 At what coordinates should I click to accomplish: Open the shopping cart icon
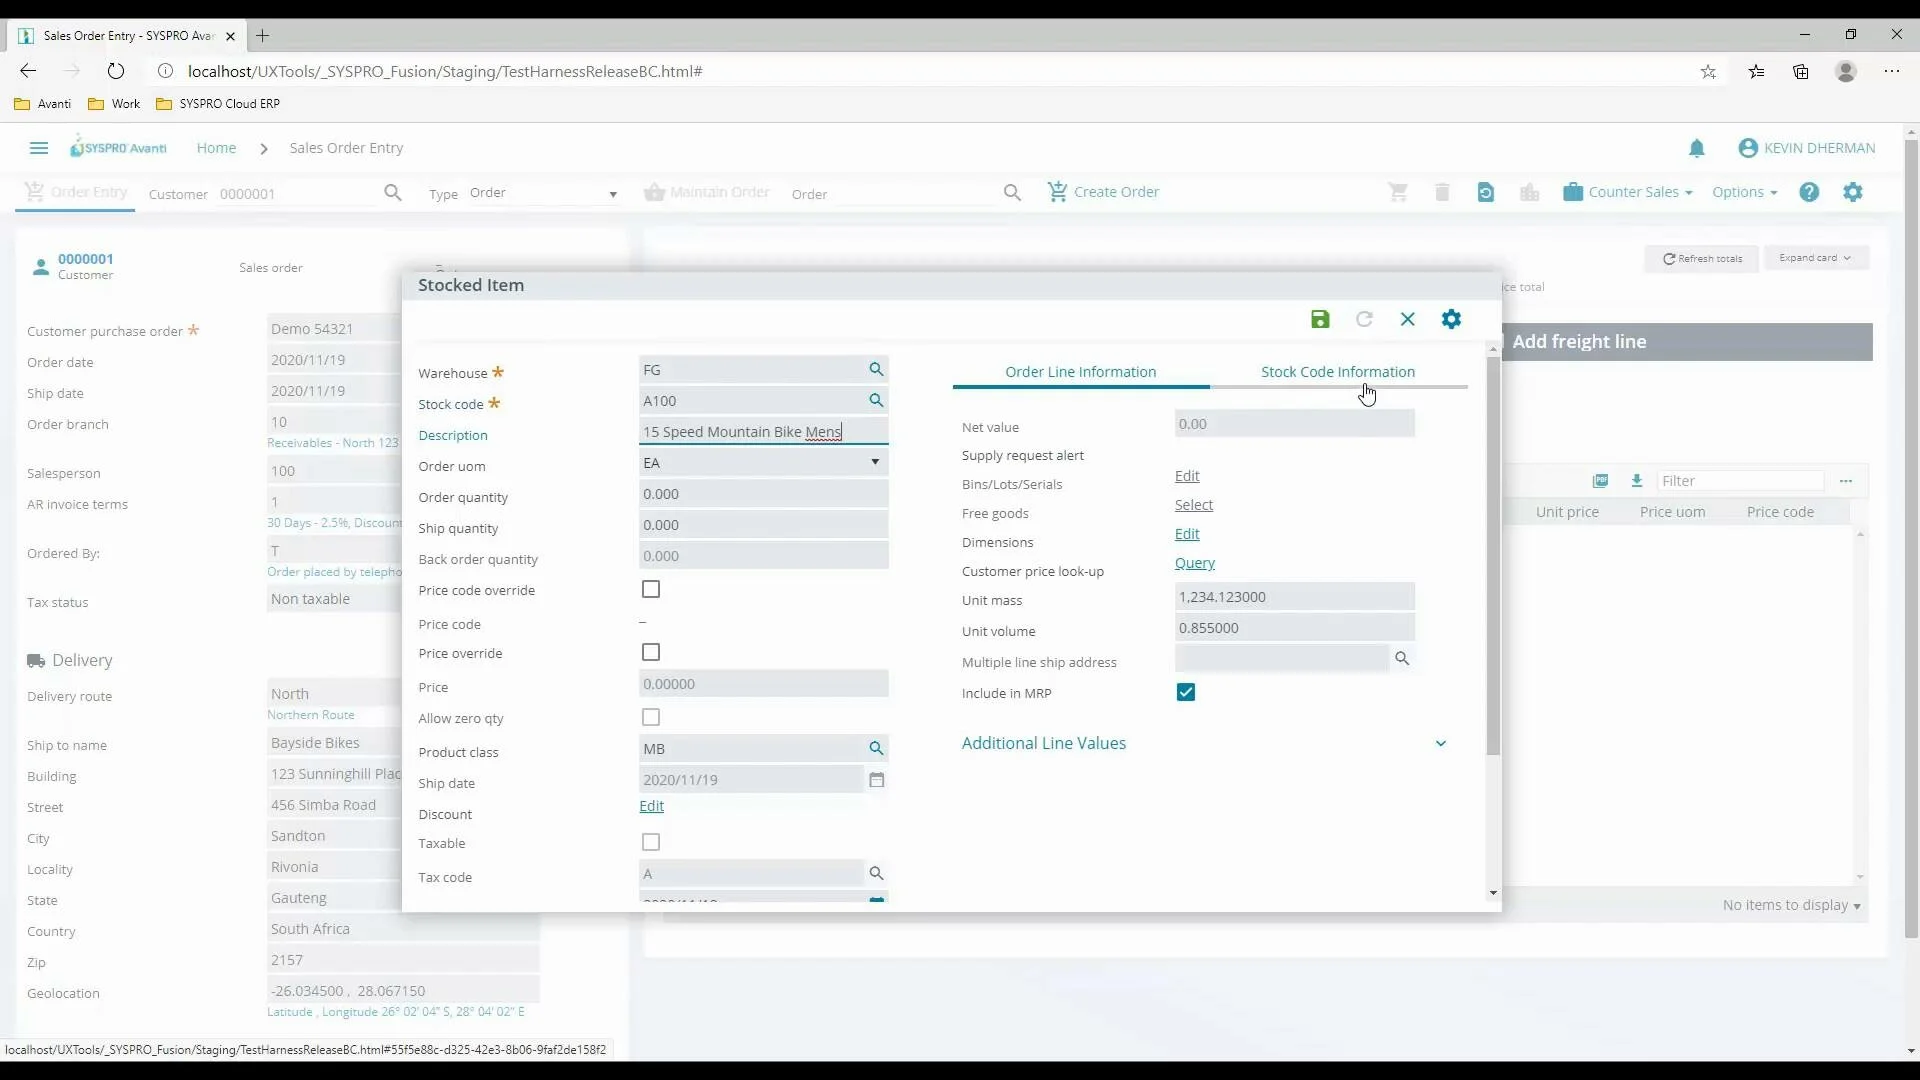tap(1398, 192)
